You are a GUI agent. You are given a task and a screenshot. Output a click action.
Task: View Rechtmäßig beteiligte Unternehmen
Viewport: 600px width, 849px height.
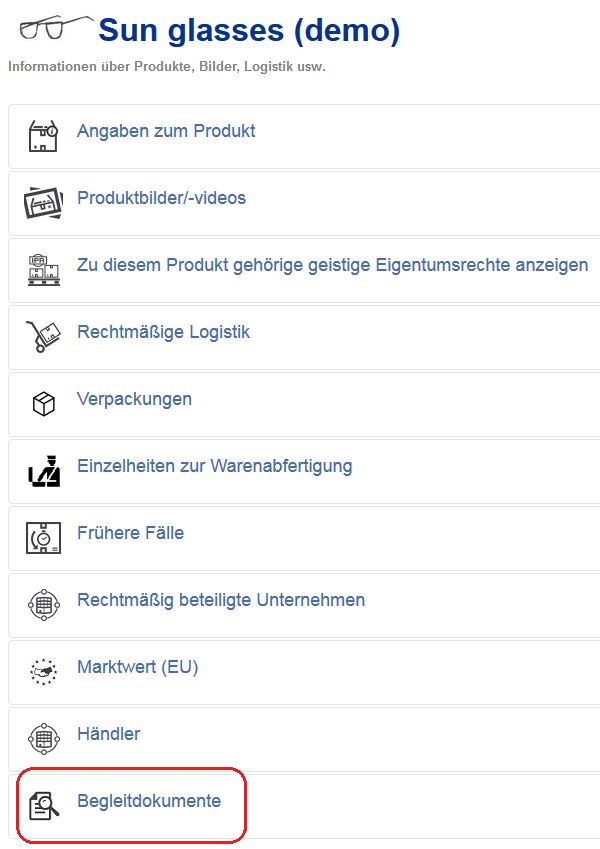[x=221, y=600]
